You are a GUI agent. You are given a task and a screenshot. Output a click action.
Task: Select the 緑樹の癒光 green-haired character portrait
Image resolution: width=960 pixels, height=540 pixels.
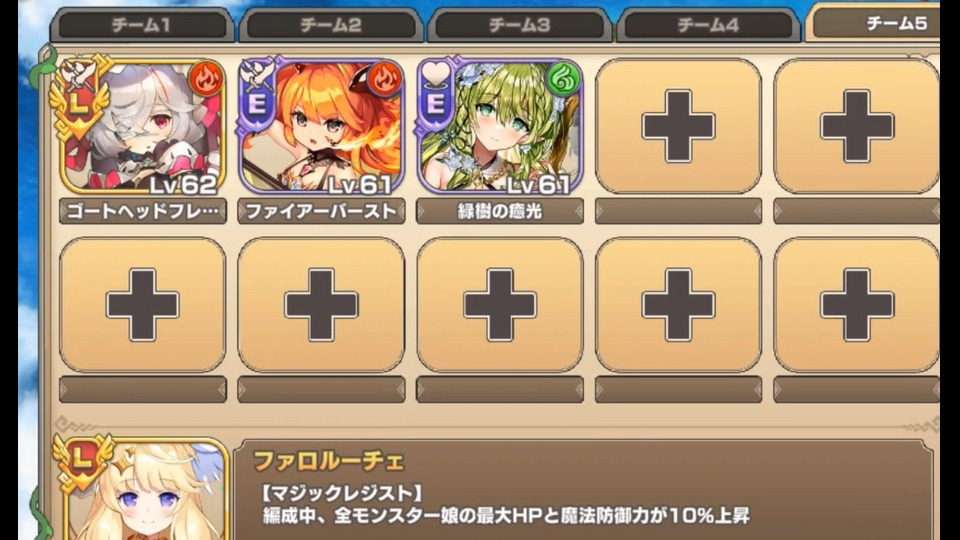[x=500, y=126]
